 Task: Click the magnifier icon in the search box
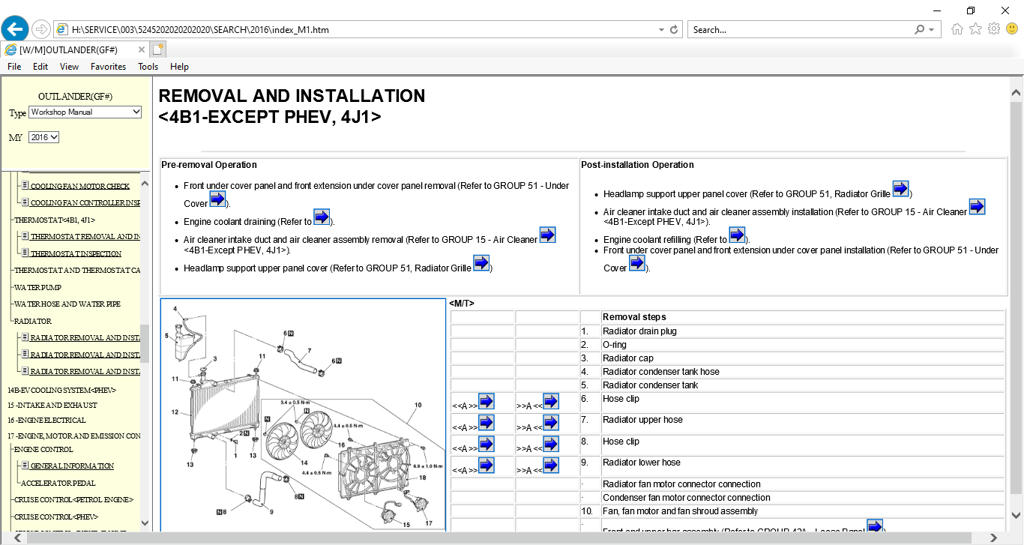(x=920, y=29)
